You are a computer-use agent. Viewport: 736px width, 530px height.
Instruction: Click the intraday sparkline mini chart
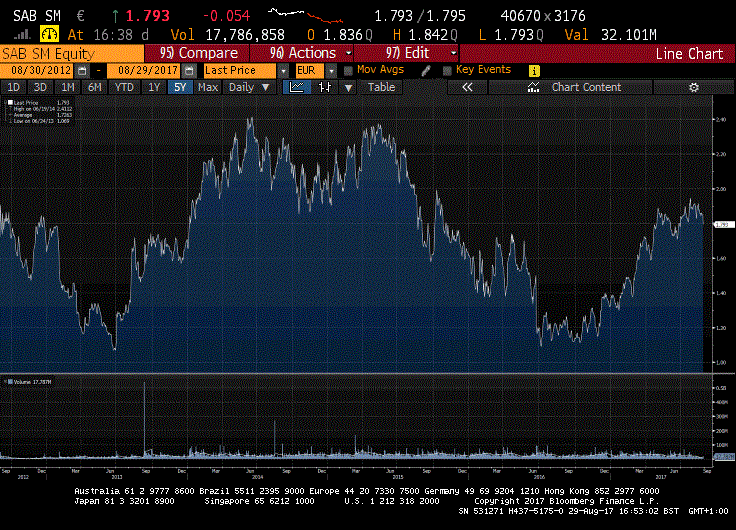coord(306,15)
